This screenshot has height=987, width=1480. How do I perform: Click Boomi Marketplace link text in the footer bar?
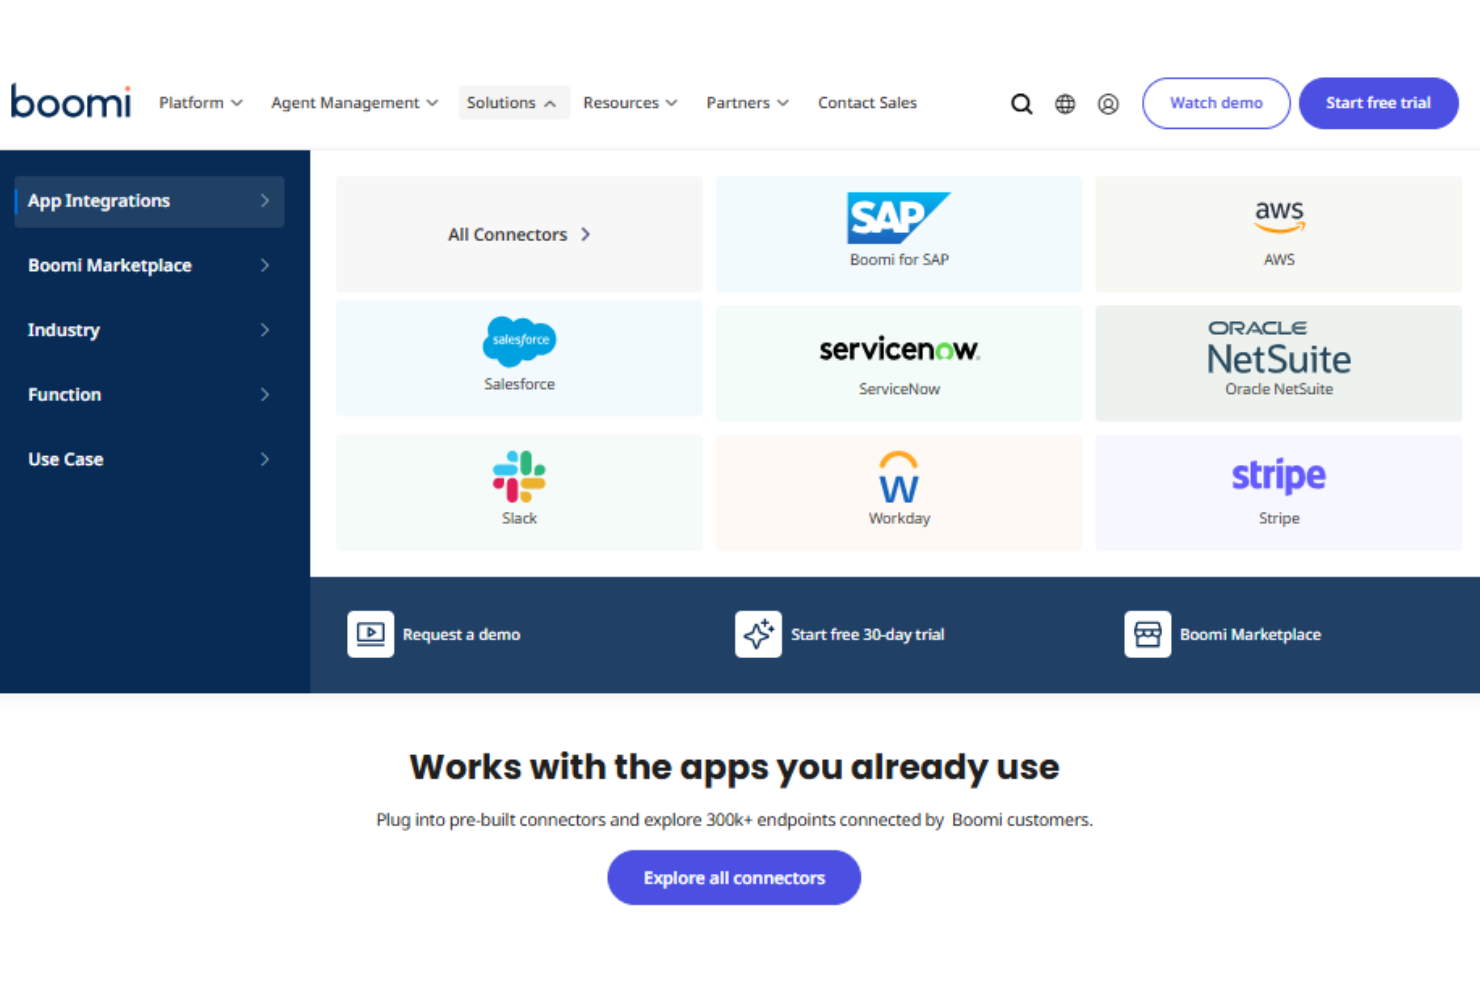1250,635
